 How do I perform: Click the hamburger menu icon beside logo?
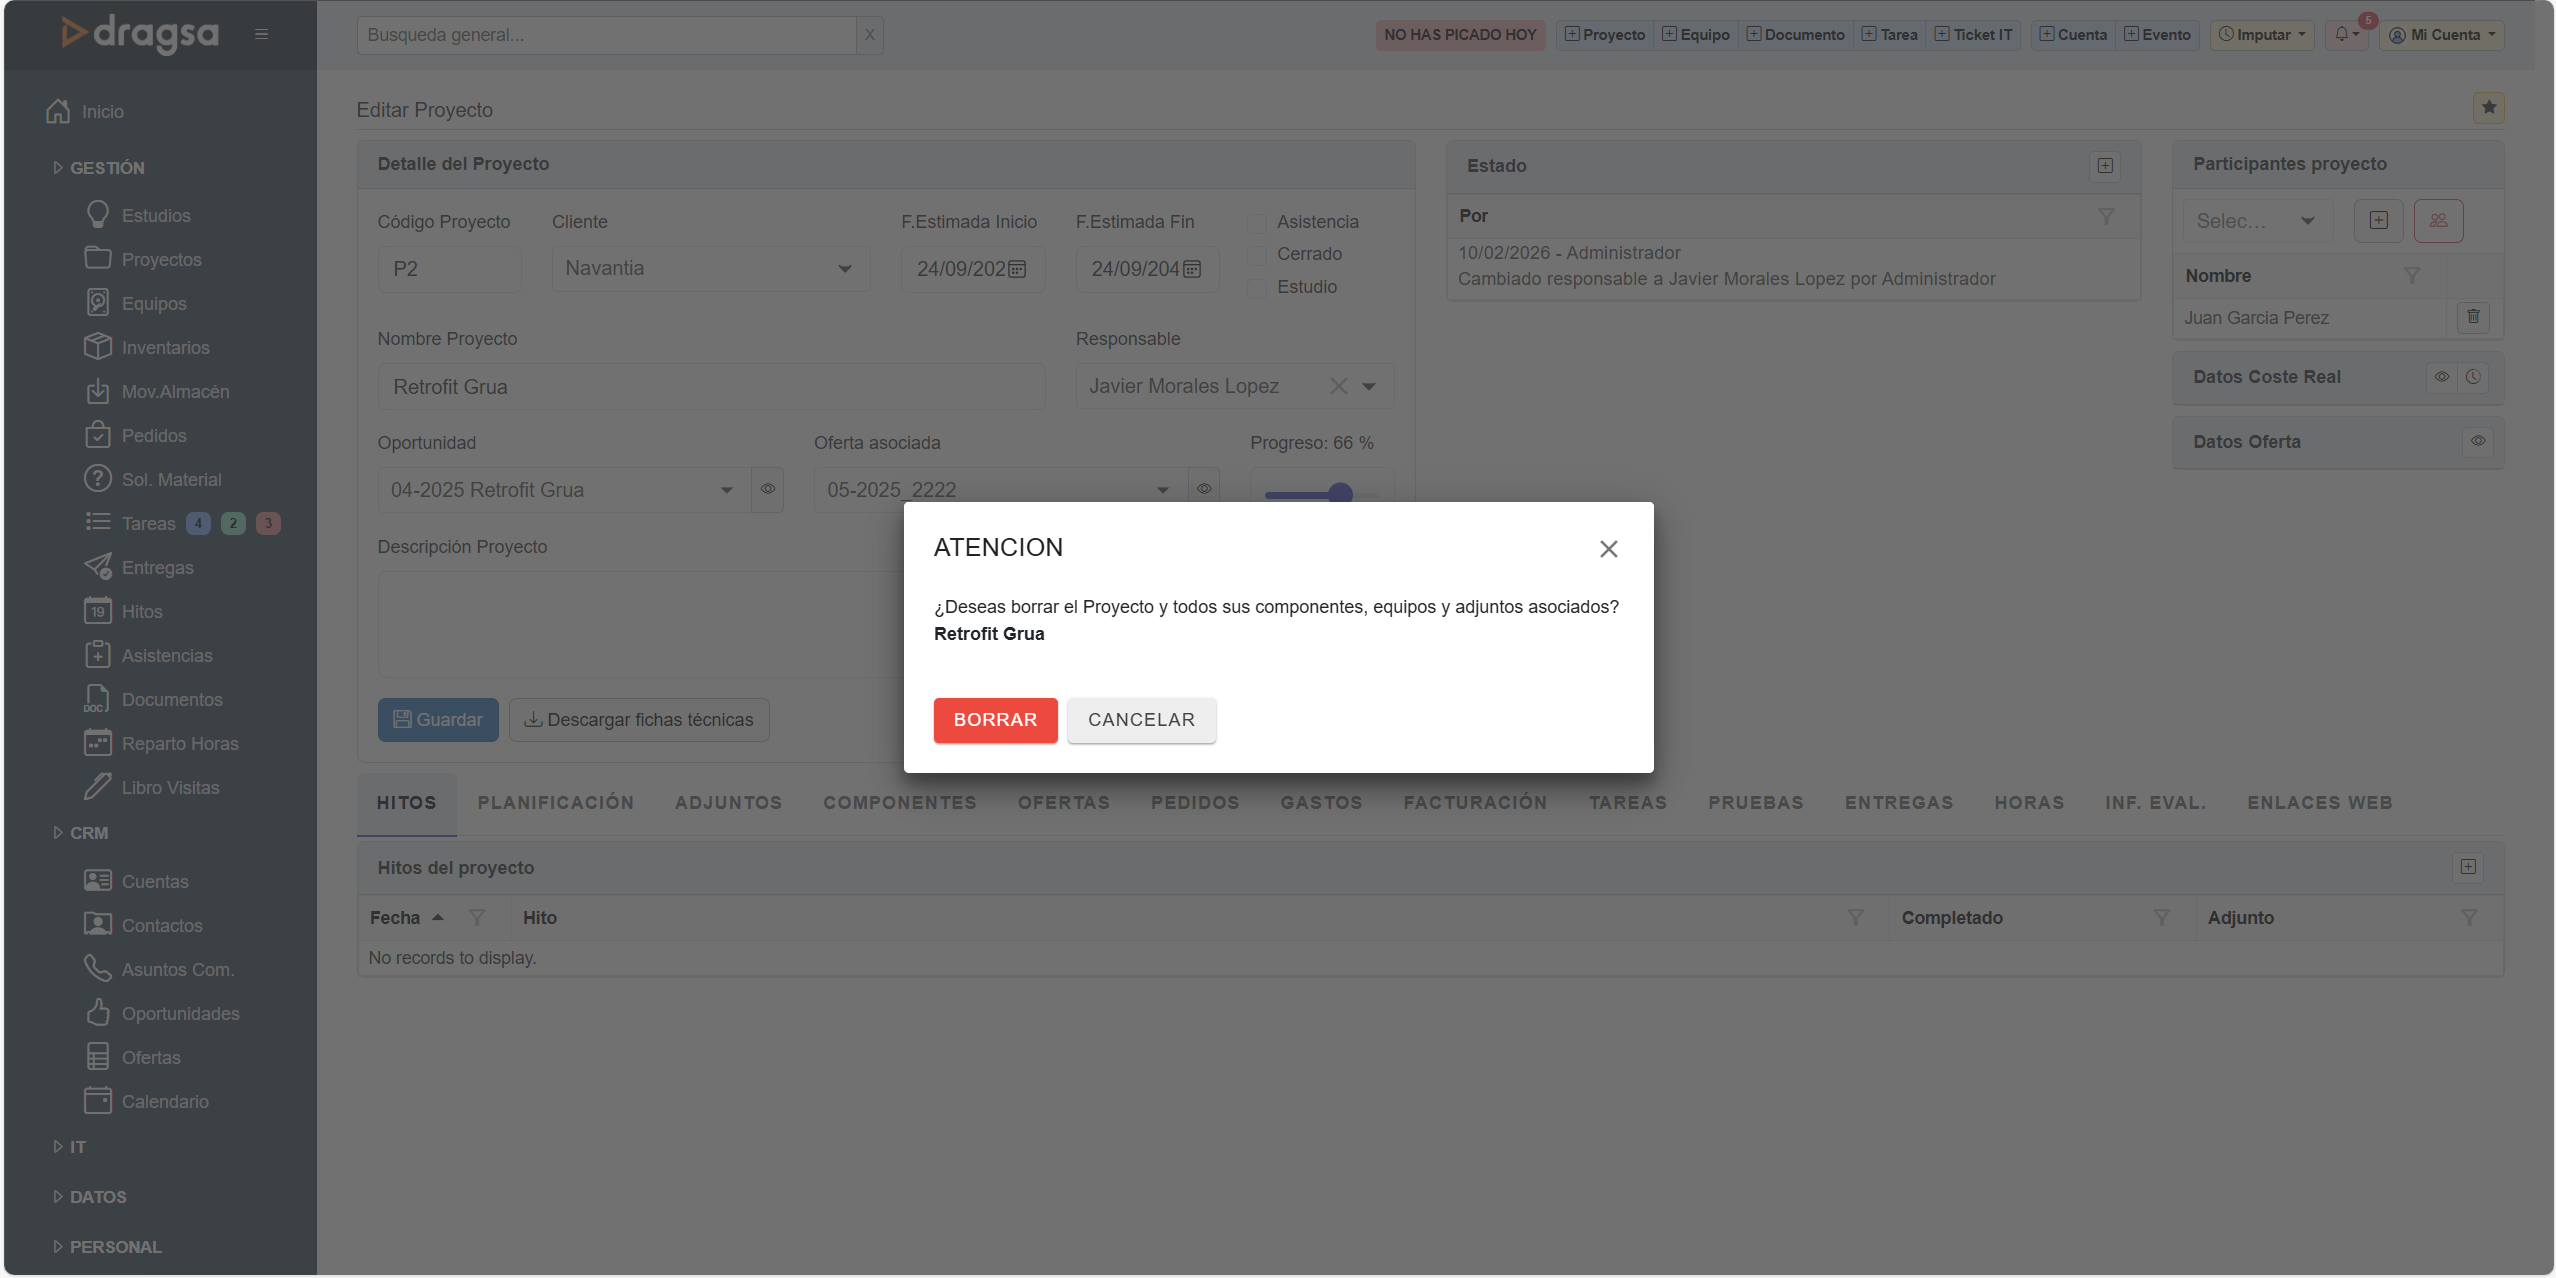[261, 34]
